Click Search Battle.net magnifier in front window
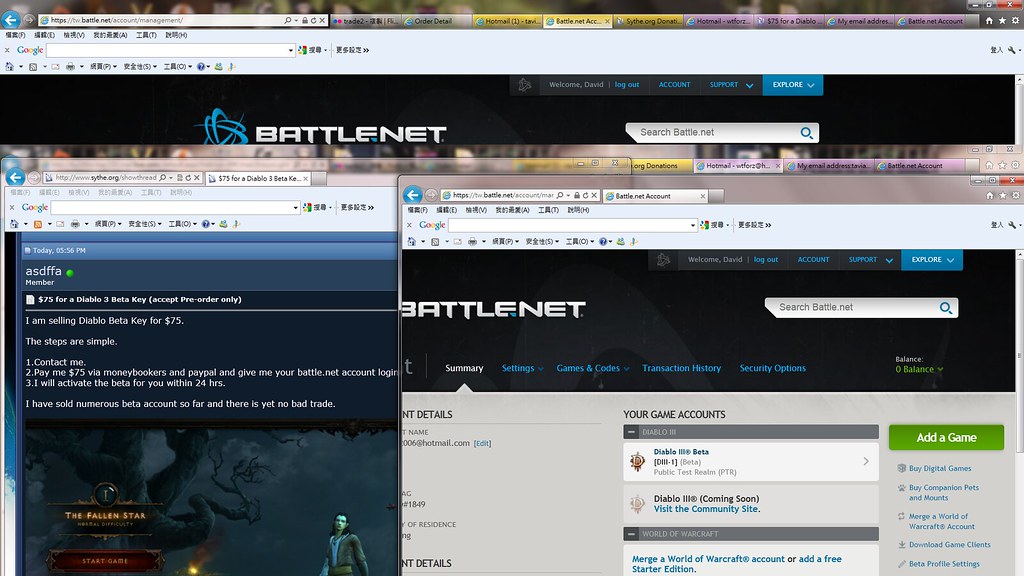The width and height of the screenshot is (1024, 576). pyautogui.click(x=945, y=307)
